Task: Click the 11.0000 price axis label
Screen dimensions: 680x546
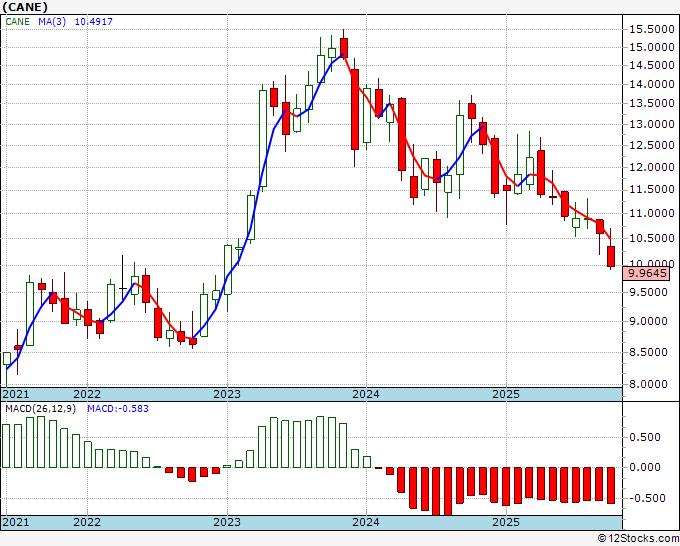Action: (652, 213)
